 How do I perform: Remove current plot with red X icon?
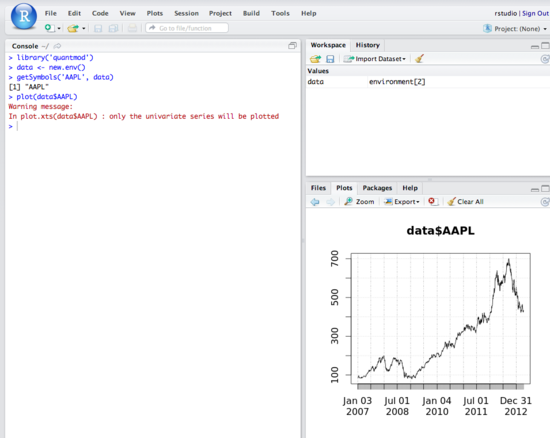pyautogui.click(x=432, y=201)
